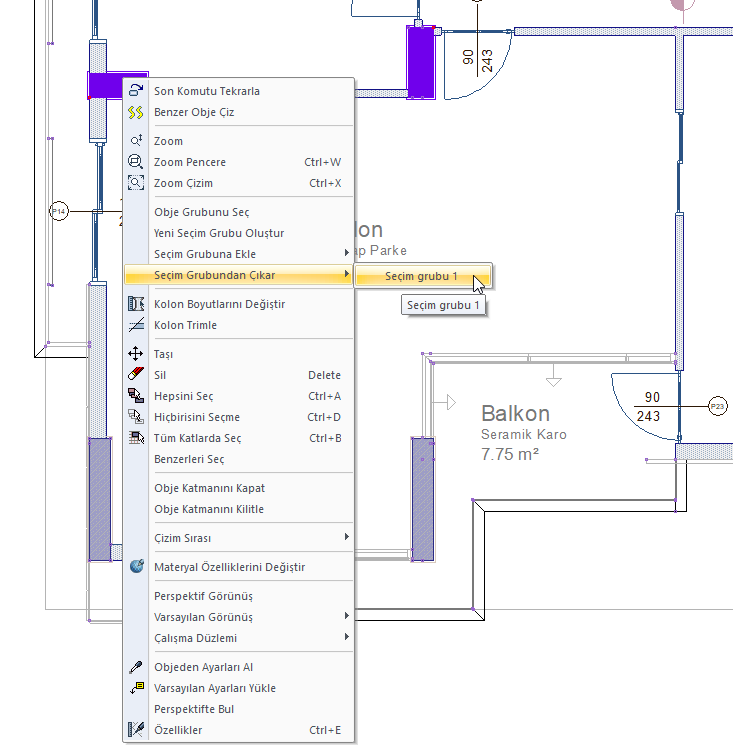Click Perspektif Görünüş in the context menu
The width and height of the screenshot is (733, 750).
click(203, 596)
